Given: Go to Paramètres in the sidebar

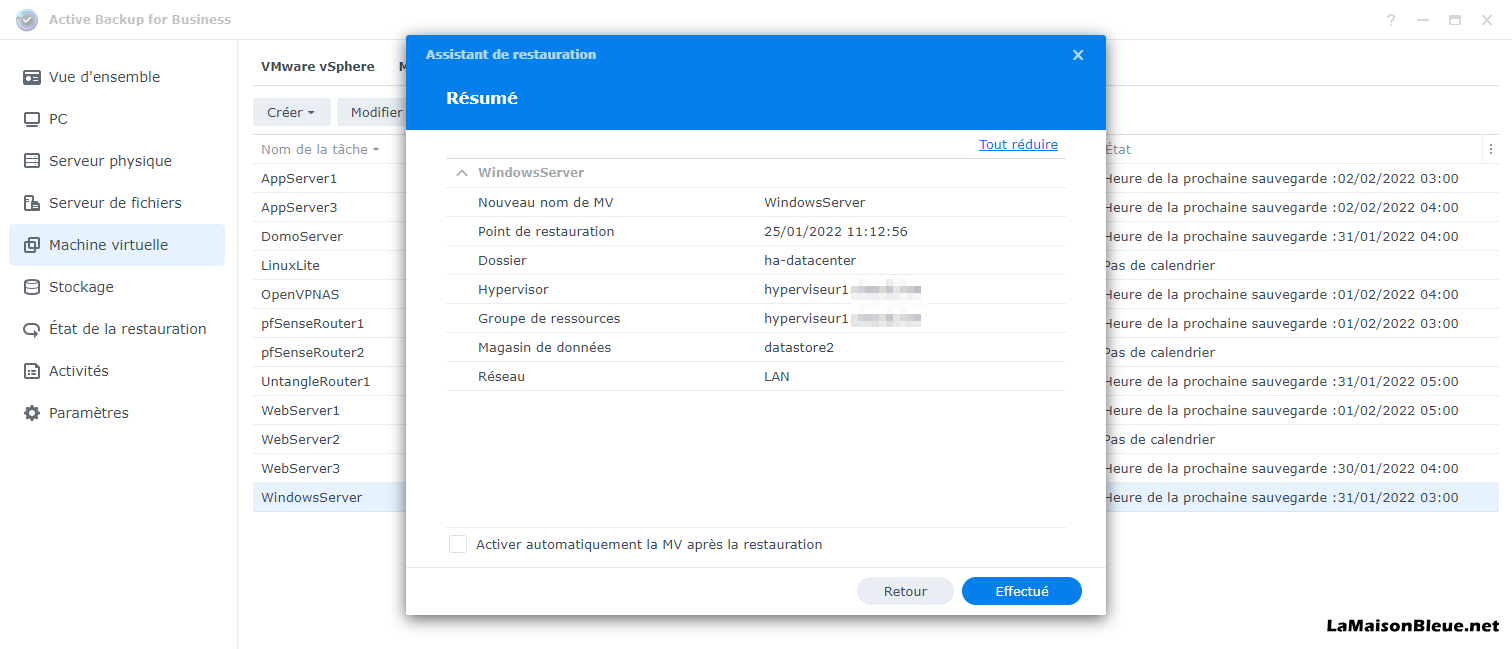Looking at the screenshot, I should [117, 413].
